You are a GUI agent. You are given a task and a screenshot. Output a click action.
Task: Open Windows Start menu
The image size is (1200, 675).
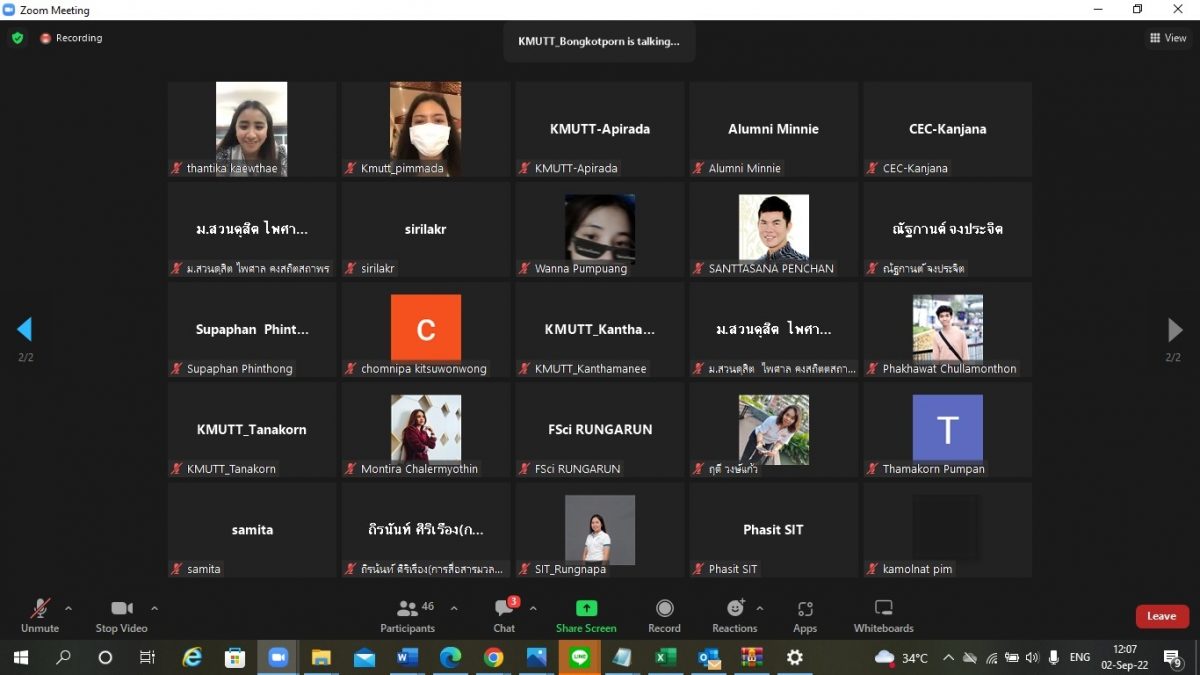click(19, 658)
